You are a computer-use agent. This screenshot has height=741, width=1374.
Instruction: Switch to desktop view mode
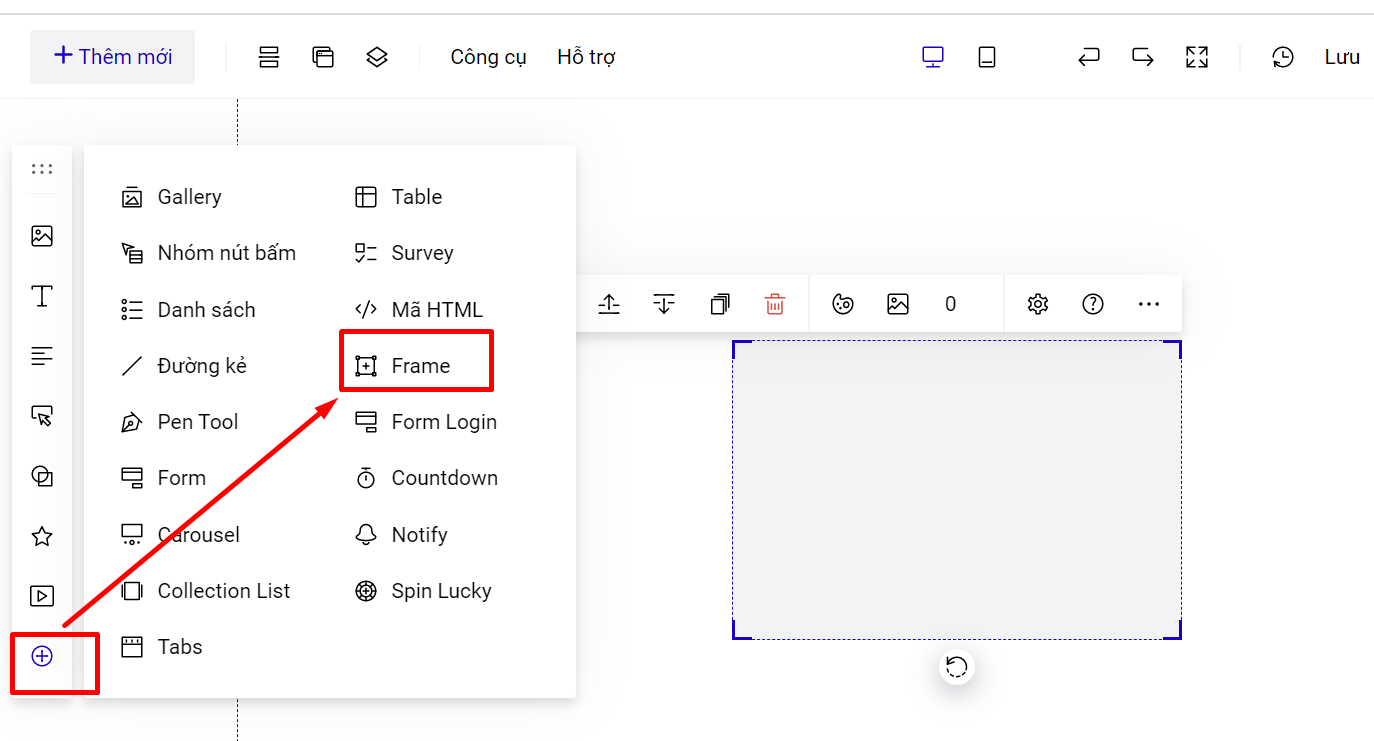[933, 57]
